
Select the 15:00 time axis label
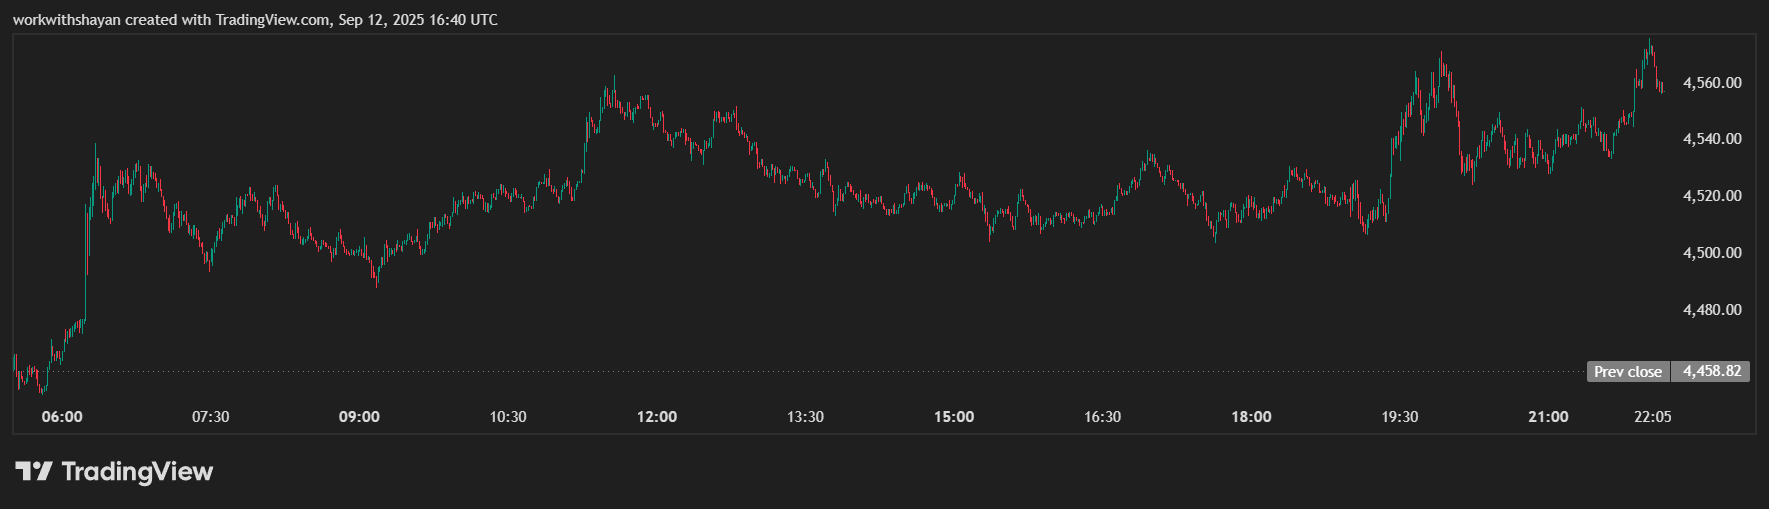click(x=954, y=416)
